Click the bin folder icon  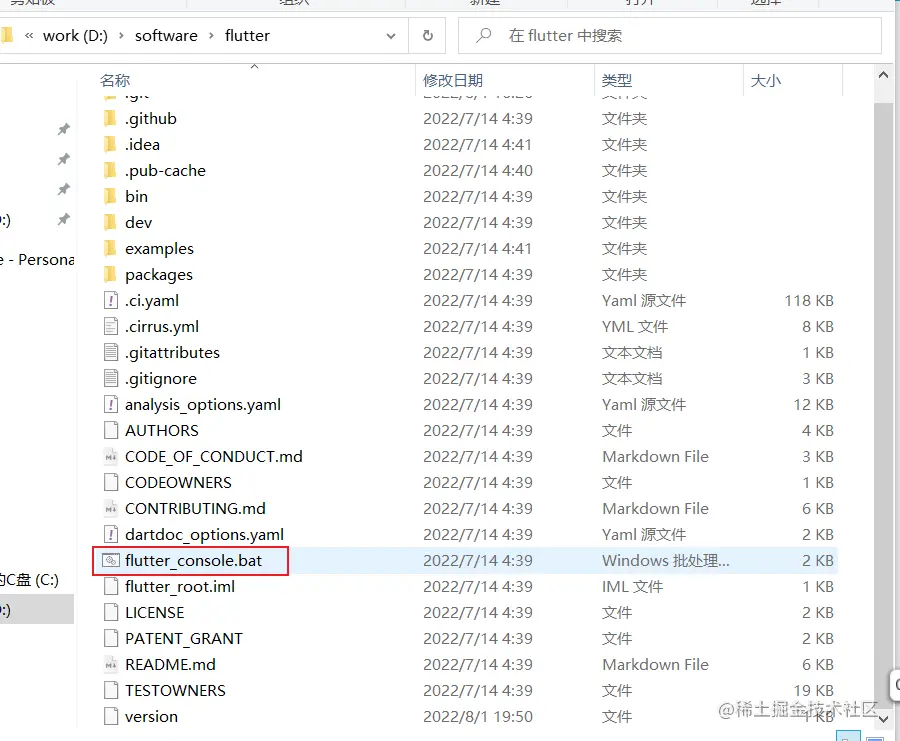tap(110, 196)
